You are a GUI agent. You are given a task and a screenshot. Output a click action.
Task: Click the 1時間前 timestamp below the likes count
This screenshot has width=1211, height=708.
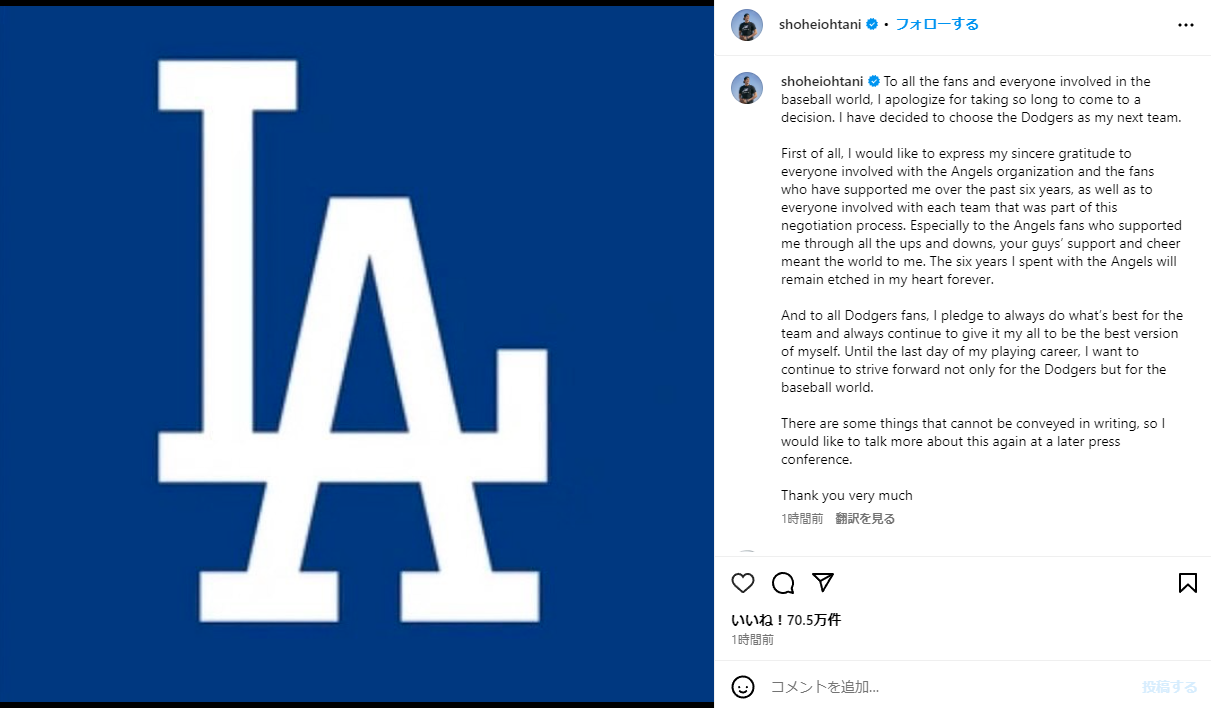[x=752, y=640]
